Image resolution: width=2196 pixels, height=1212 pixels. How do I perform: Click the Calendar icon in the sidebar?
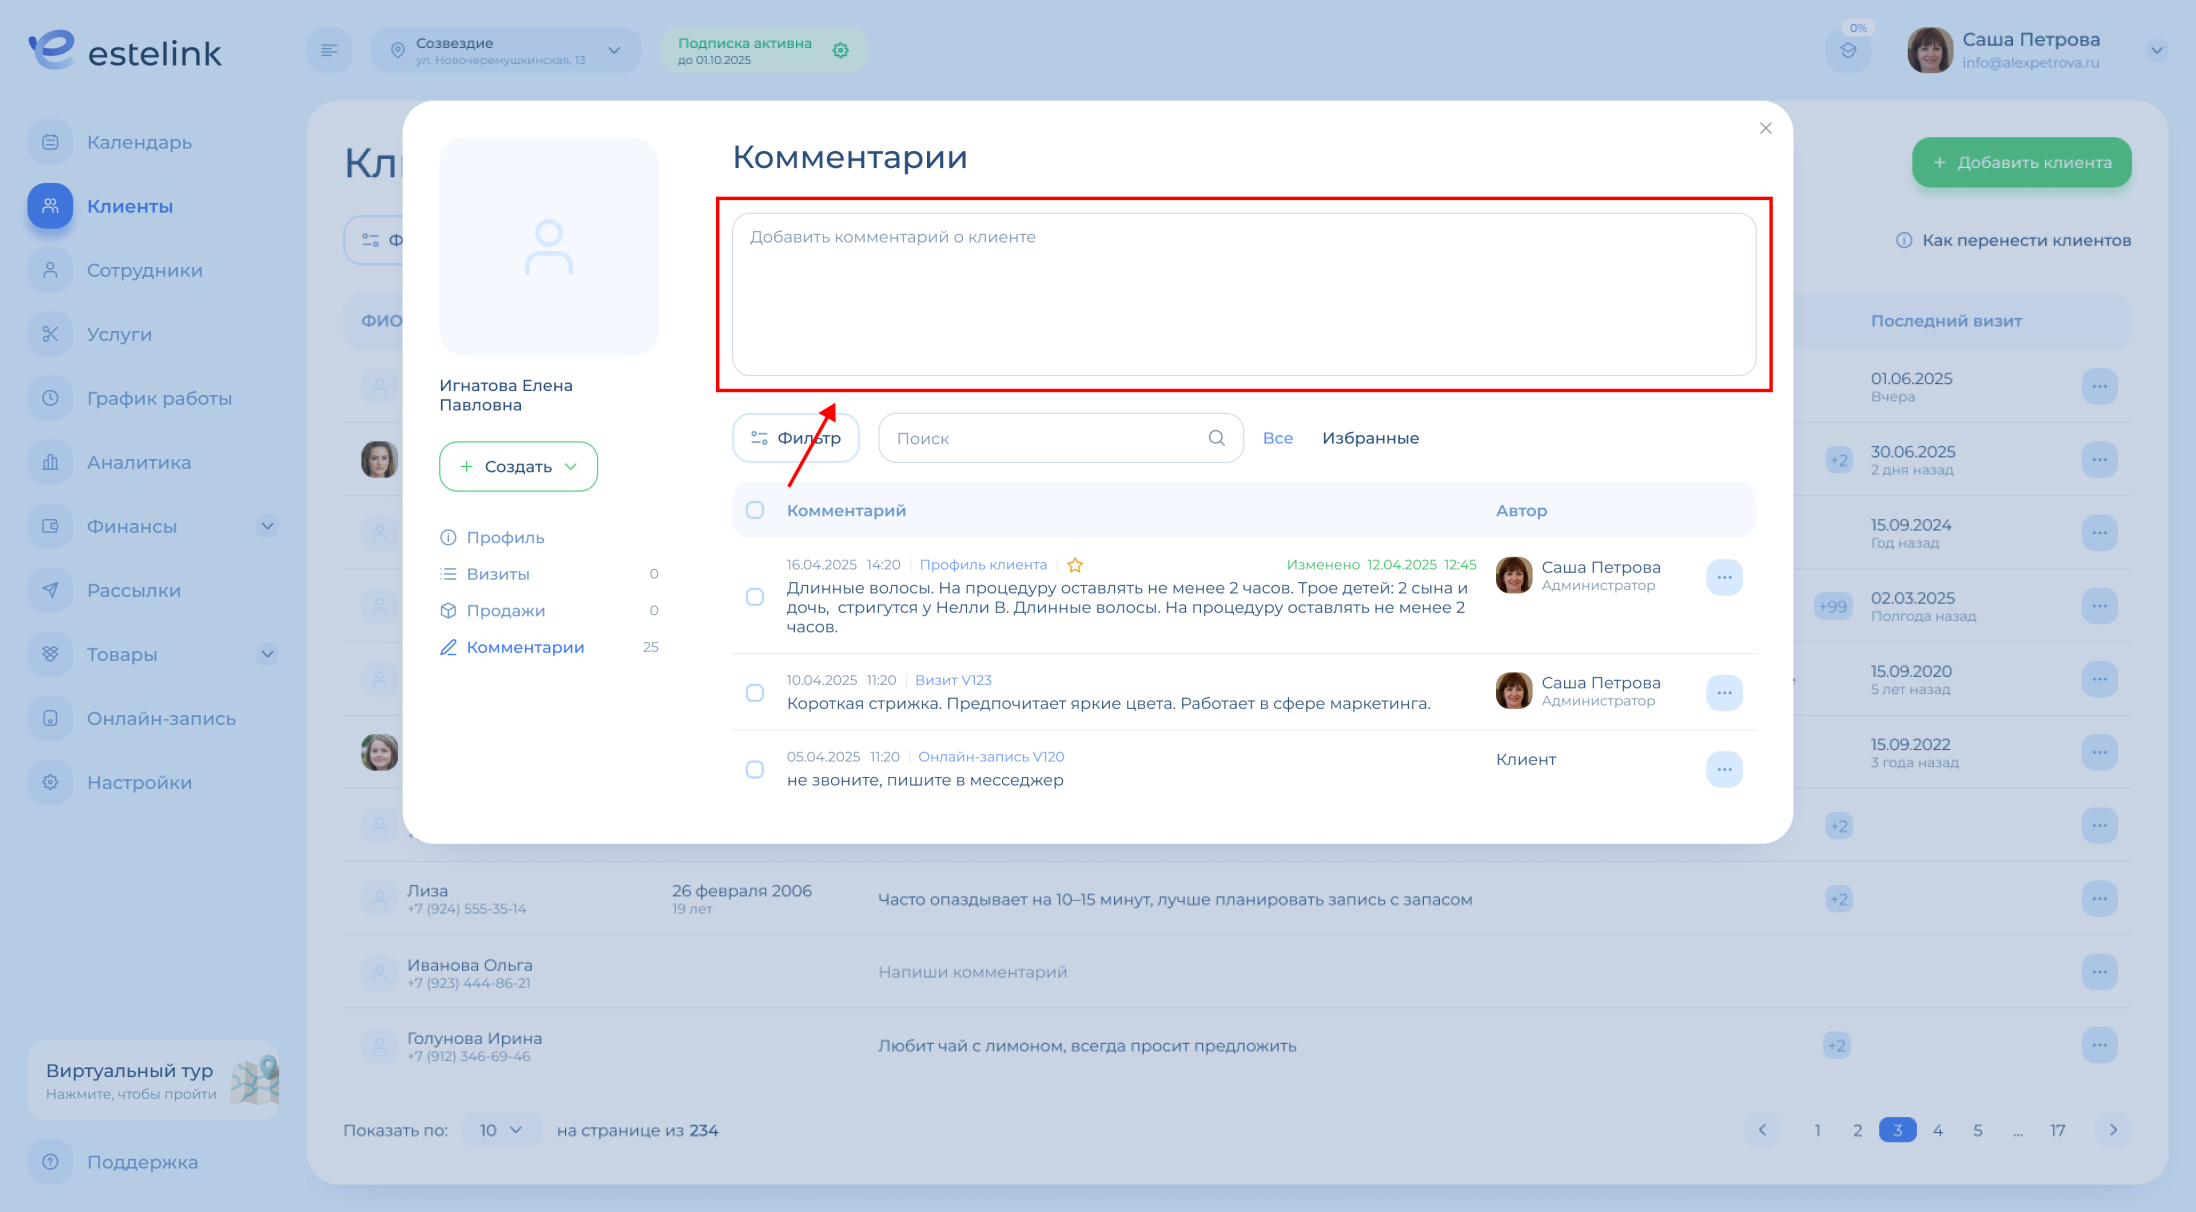[50, 142]
